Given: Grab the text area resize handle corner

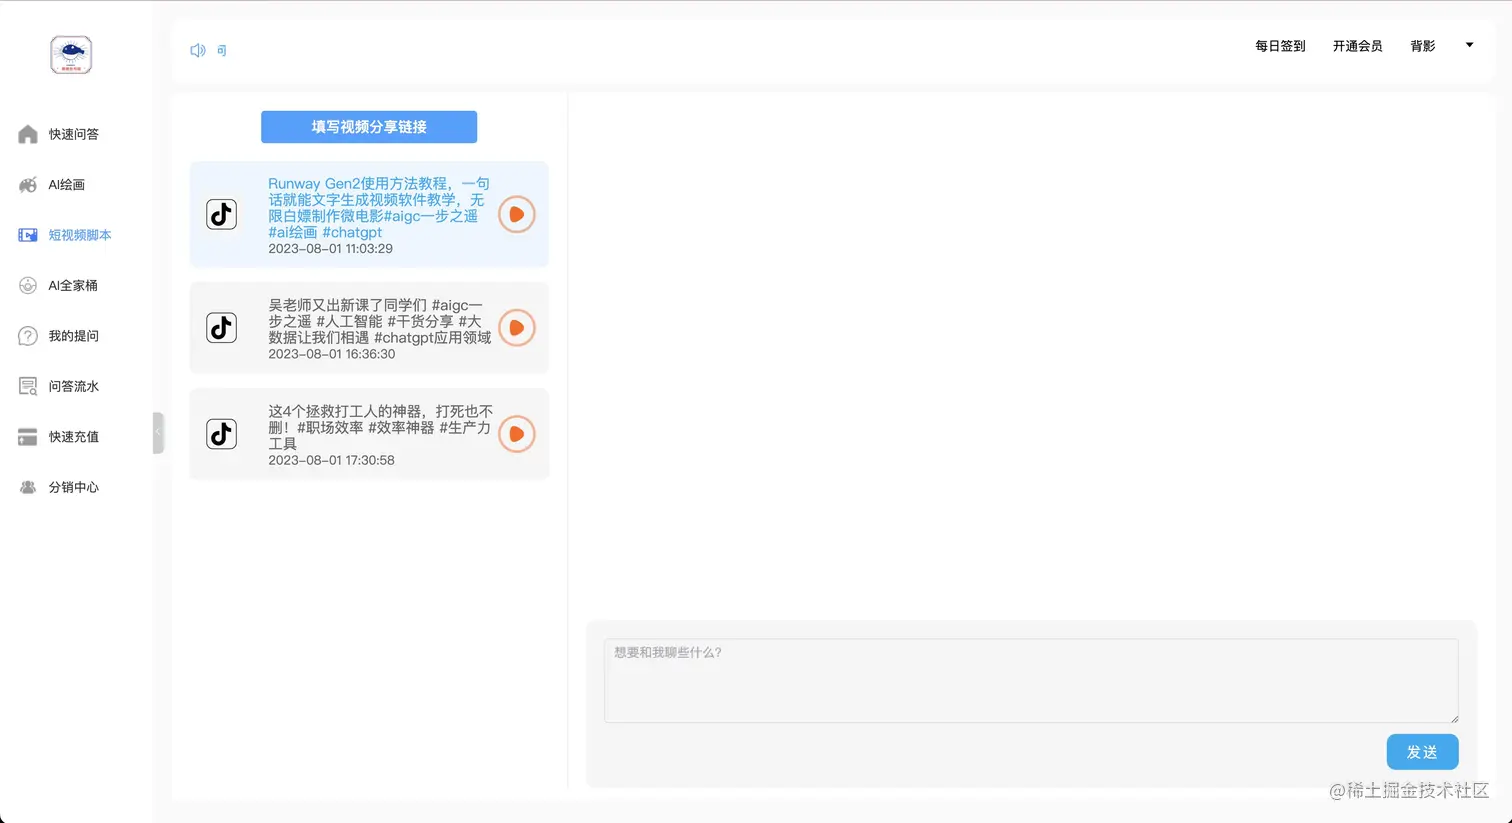Looking at the screenshot, I should pyautogui.click(x=1454, y=718).
